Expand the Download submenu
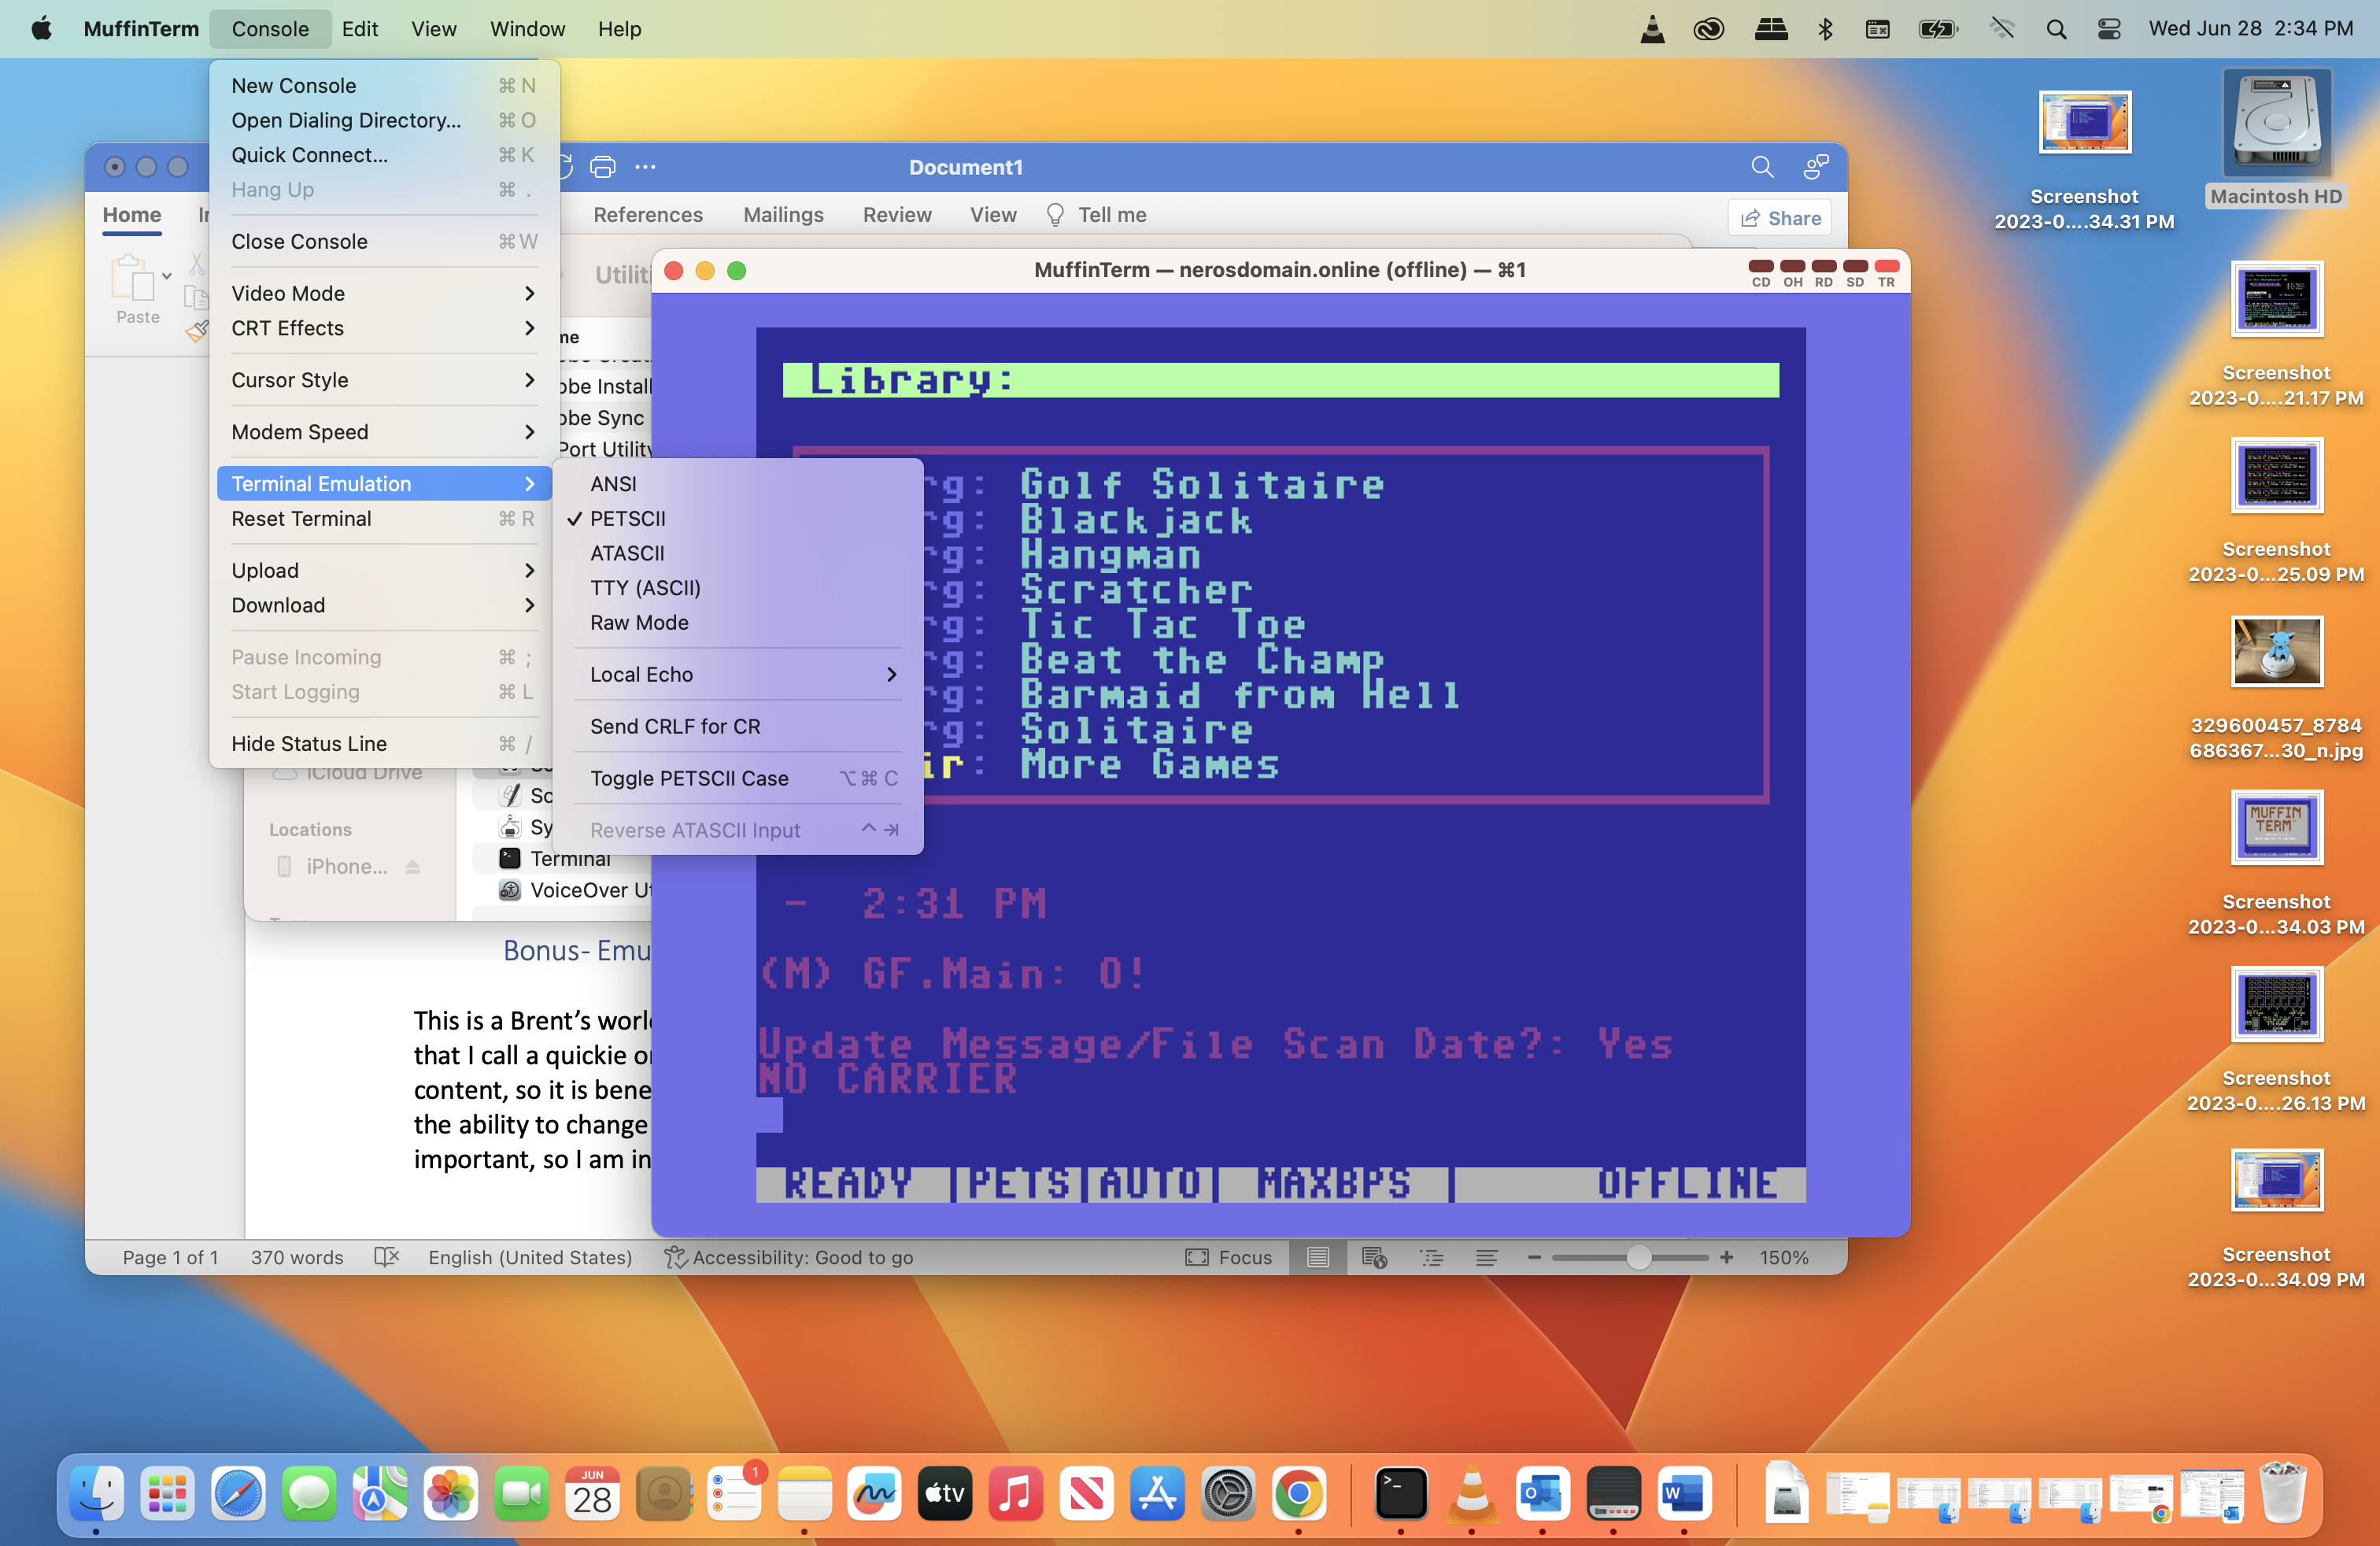 click(x=384, y=605)
